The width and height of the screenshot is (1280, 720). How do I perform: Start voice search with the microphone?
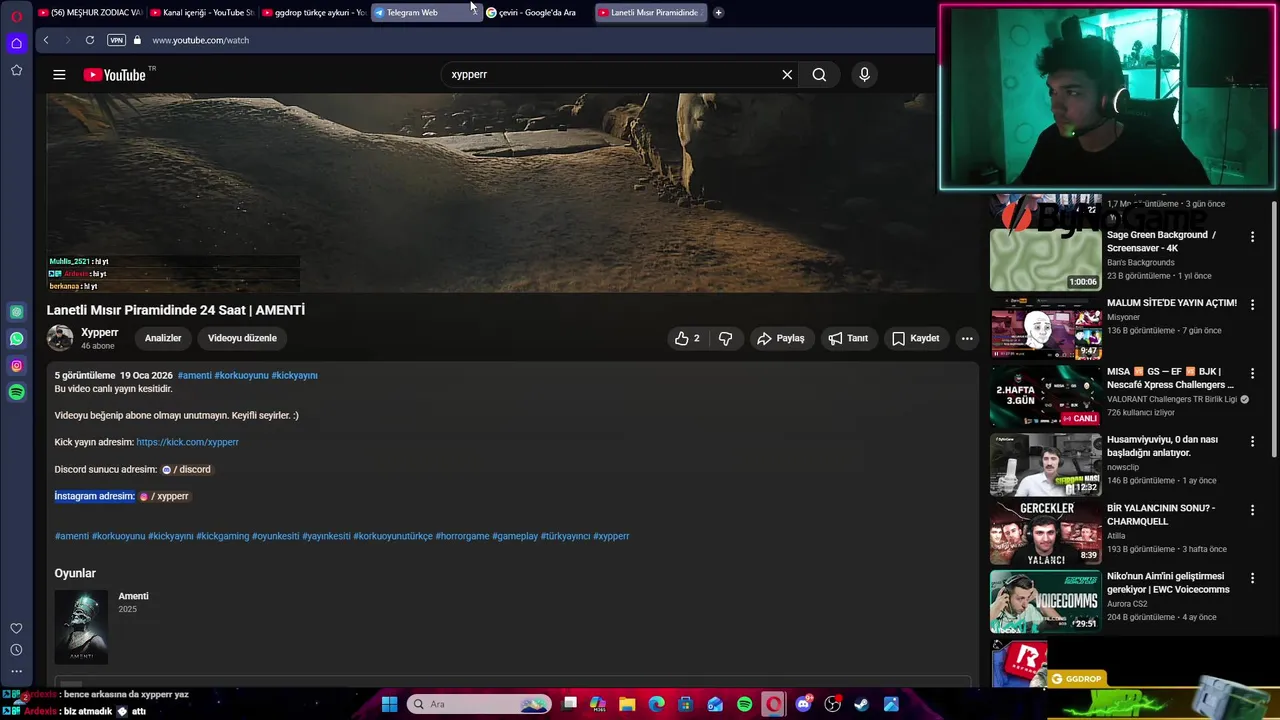tap(864, 74)
